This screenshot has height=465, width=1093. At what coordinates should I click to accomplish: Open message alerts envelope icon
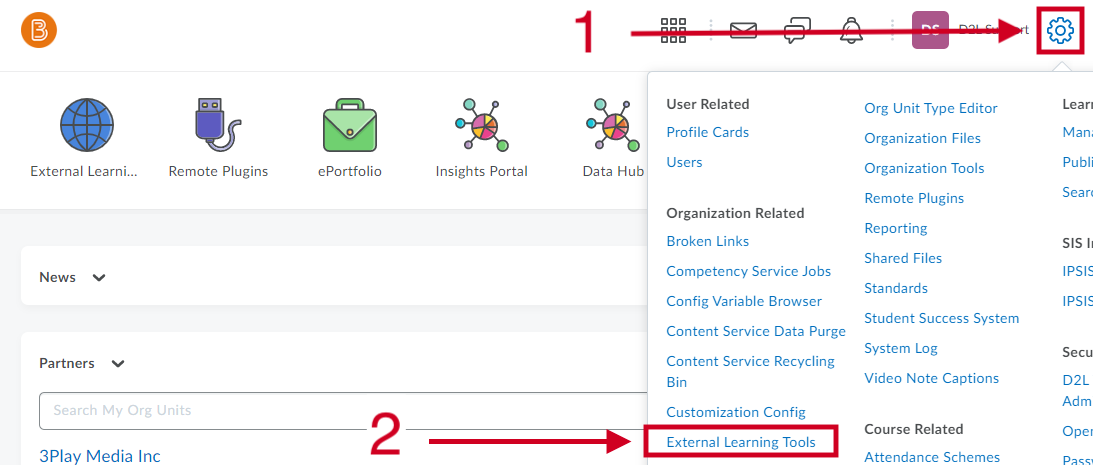coord(743,30)
